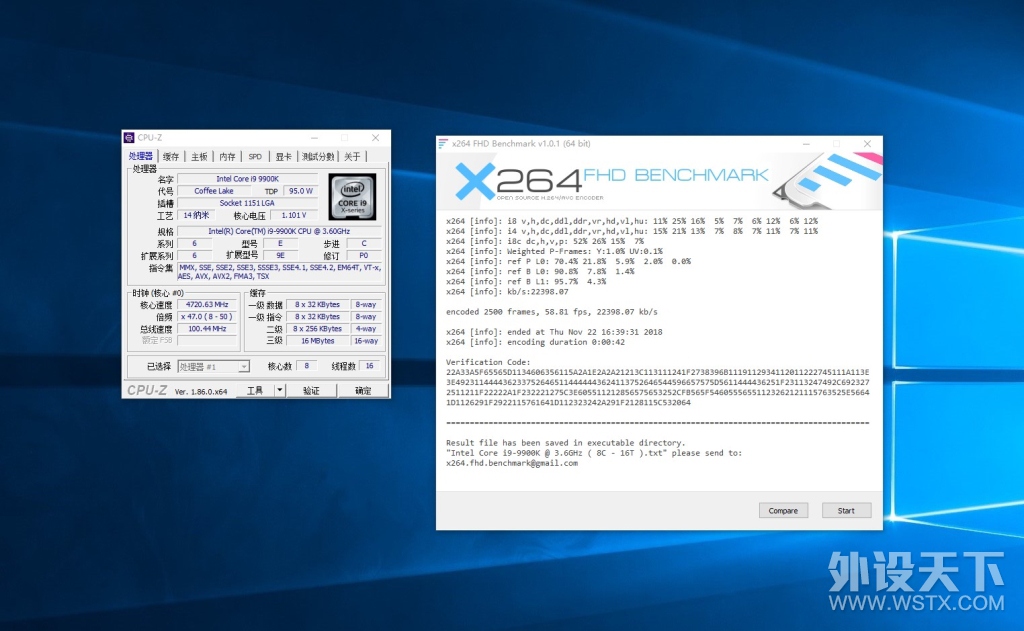Switch to the 显卡 (graphics) tab

point(283,157)
